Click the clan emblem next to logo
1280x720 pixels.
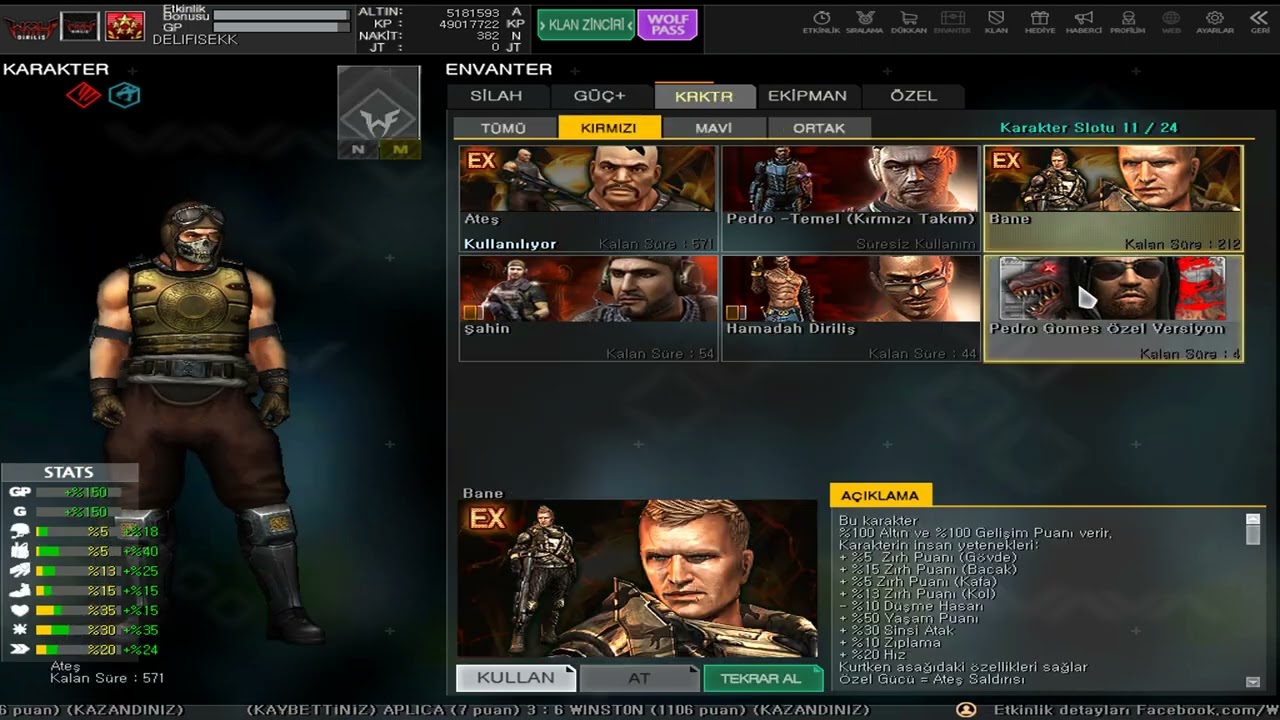click(x=80, y=26)
